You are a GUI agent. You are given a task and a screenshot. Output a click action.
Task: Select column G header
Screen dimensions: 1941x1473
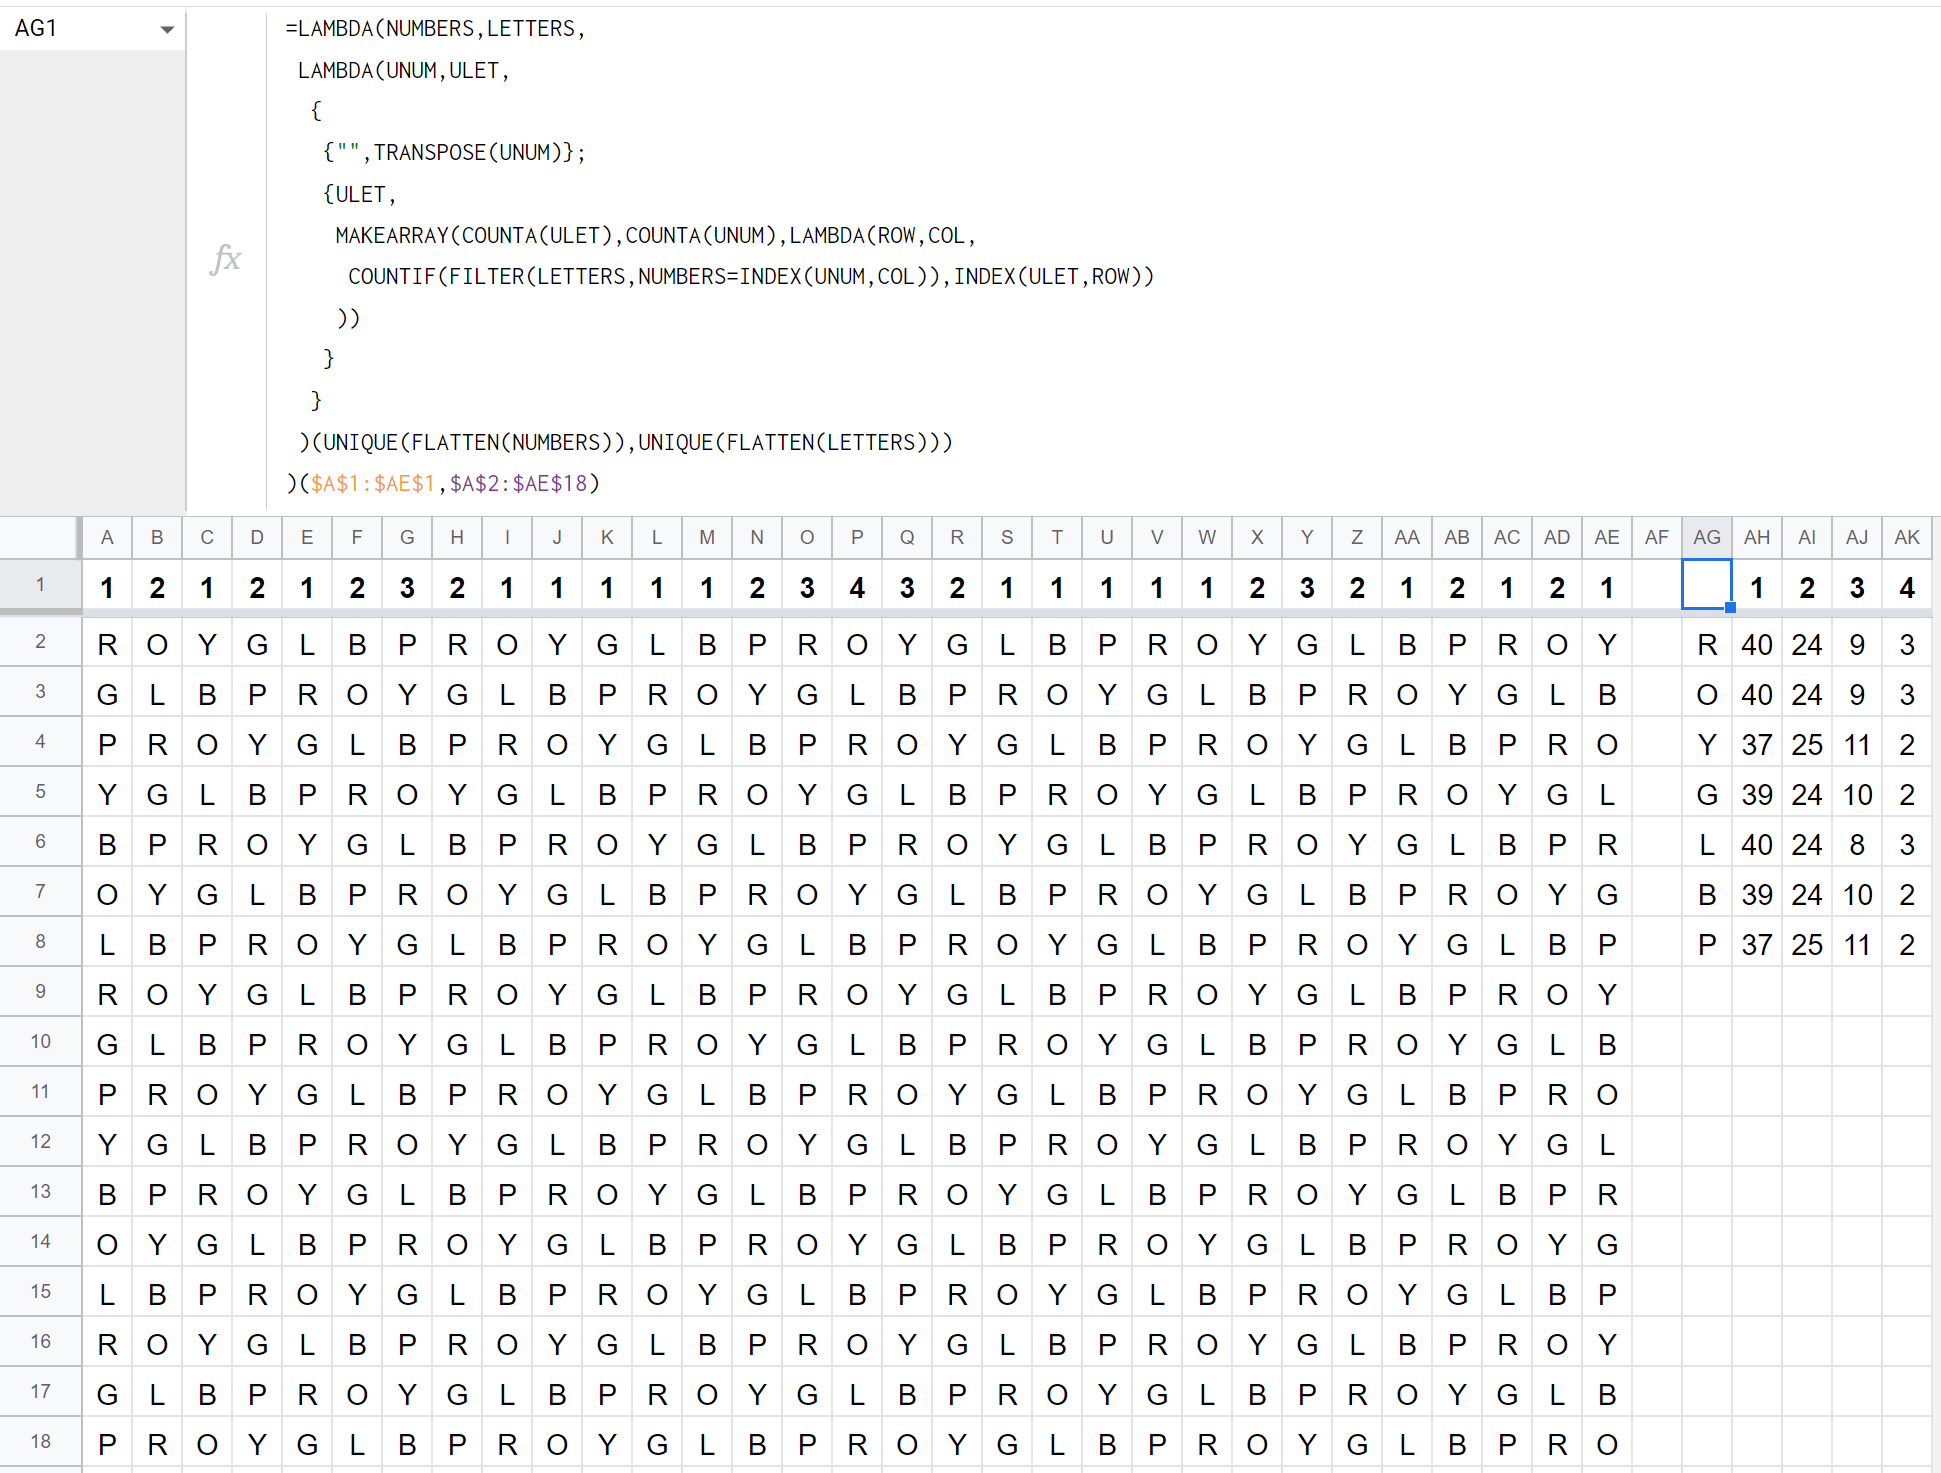pyautogui.click(x=407, y=538)
